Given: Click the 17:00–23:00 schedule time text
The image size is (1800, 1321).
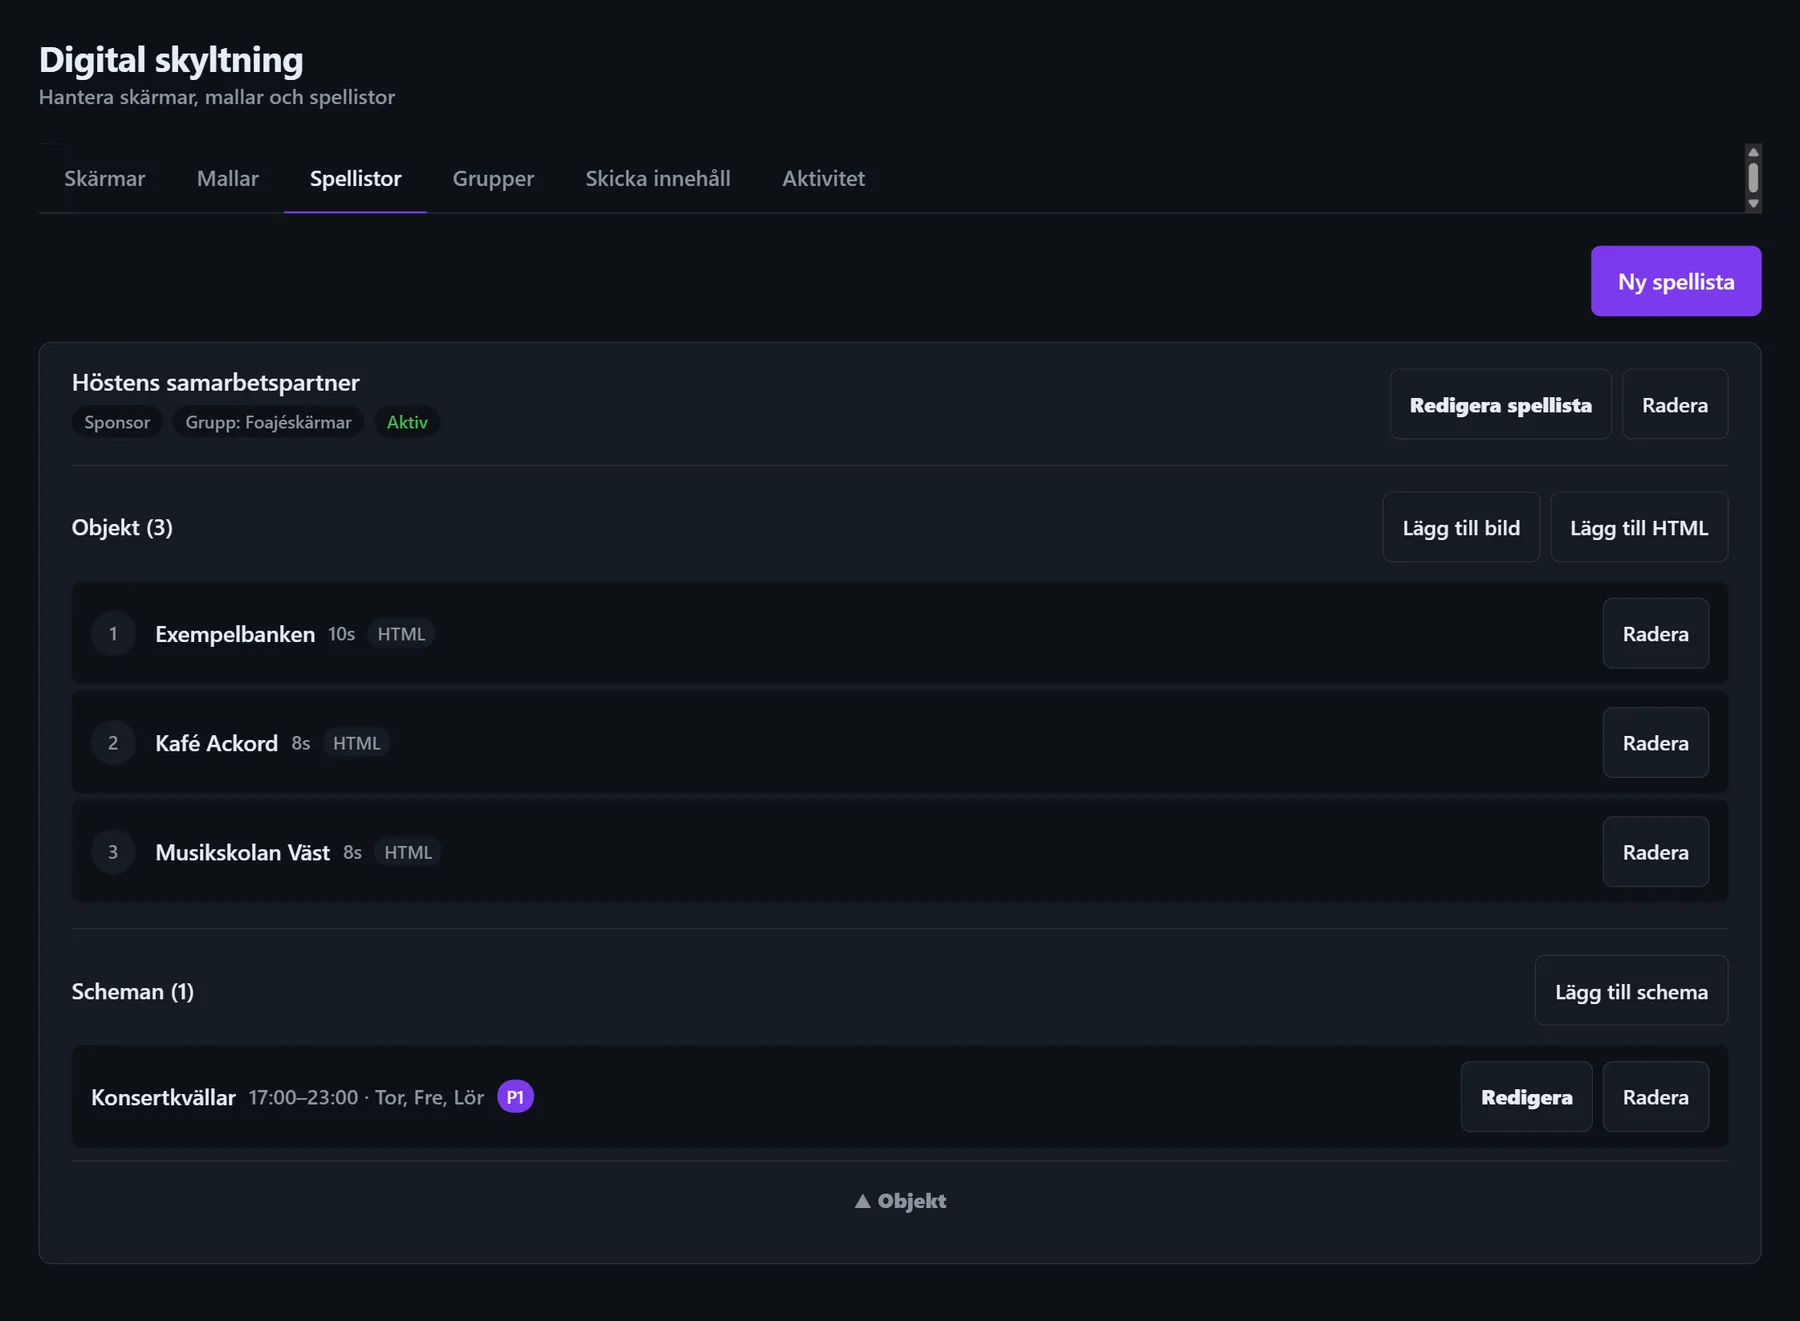Looking at the screenshot, I should click(x=303, y=1097).
